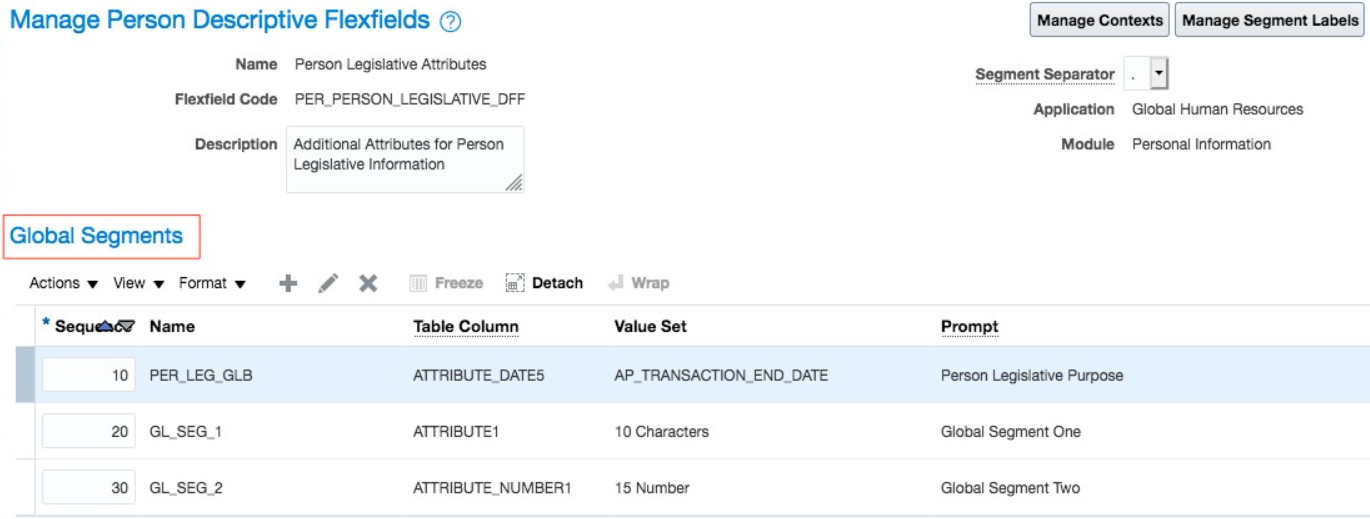Click the Table Column header
This screenshot has height=519, width=1370.
(x=466, y=326)
